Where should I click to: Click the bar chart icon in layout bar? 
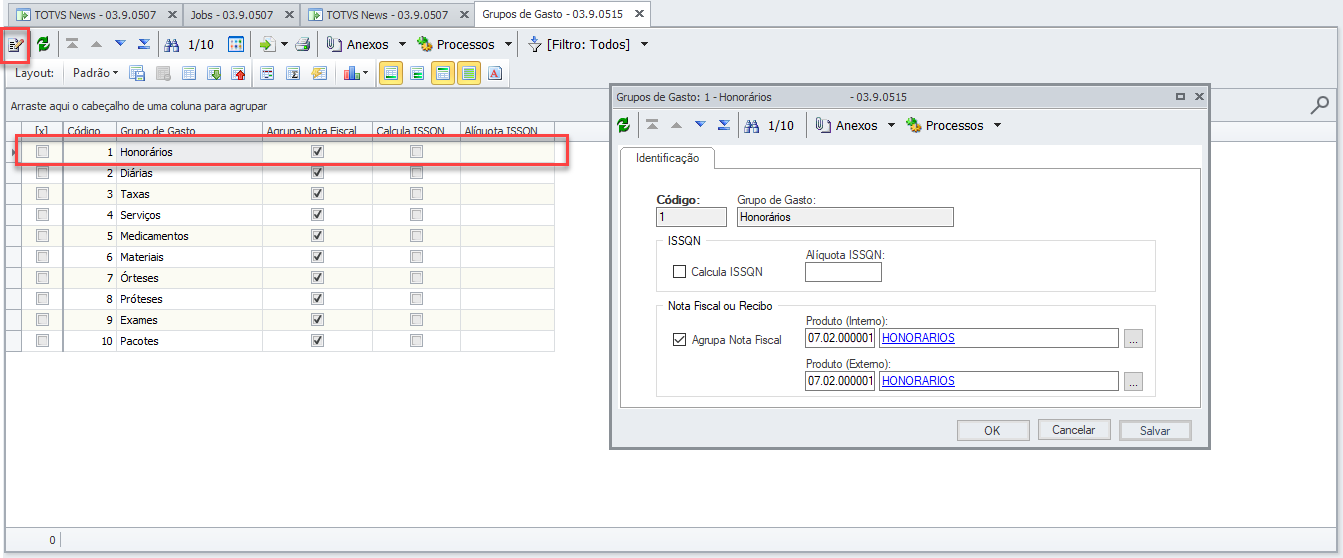pyautogui.click(x=351, y=73)
